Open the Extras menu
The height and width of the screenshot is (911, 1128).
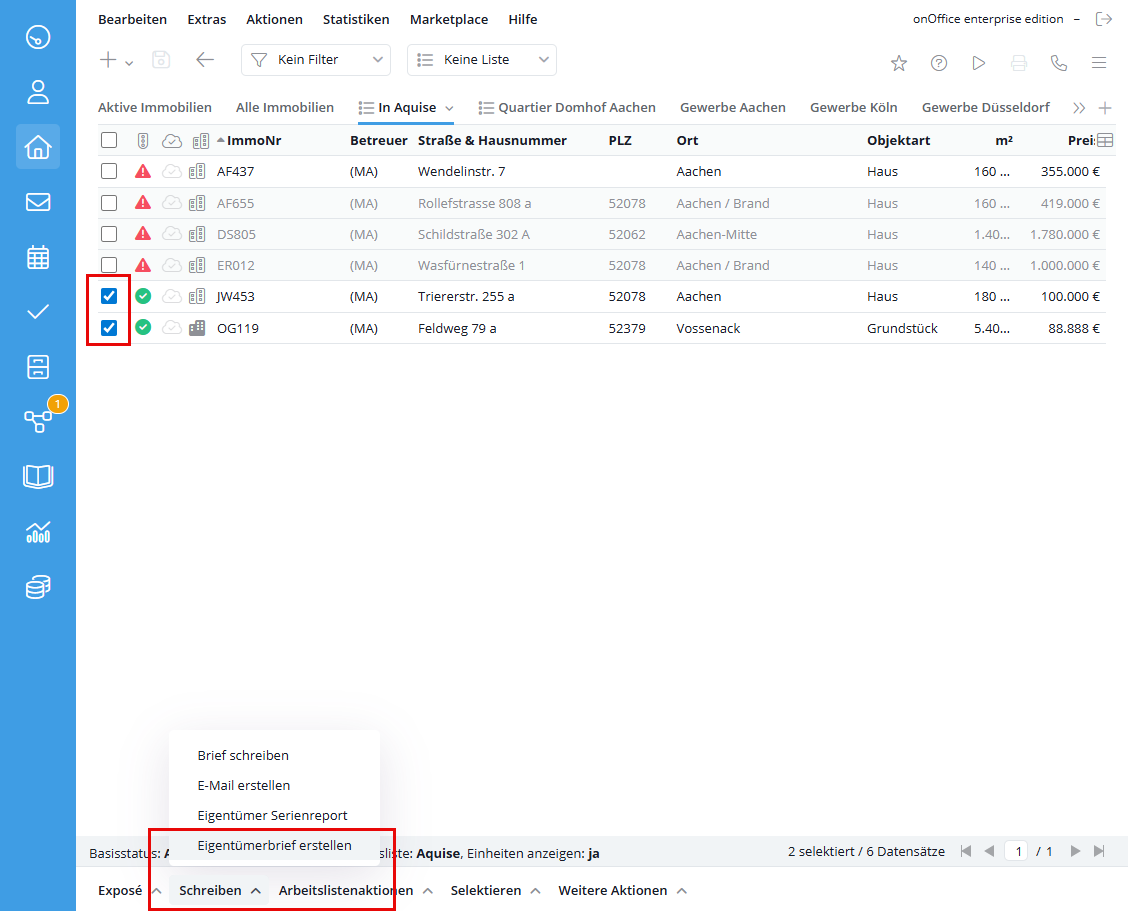pyautogui.click(x=206, y=19)
